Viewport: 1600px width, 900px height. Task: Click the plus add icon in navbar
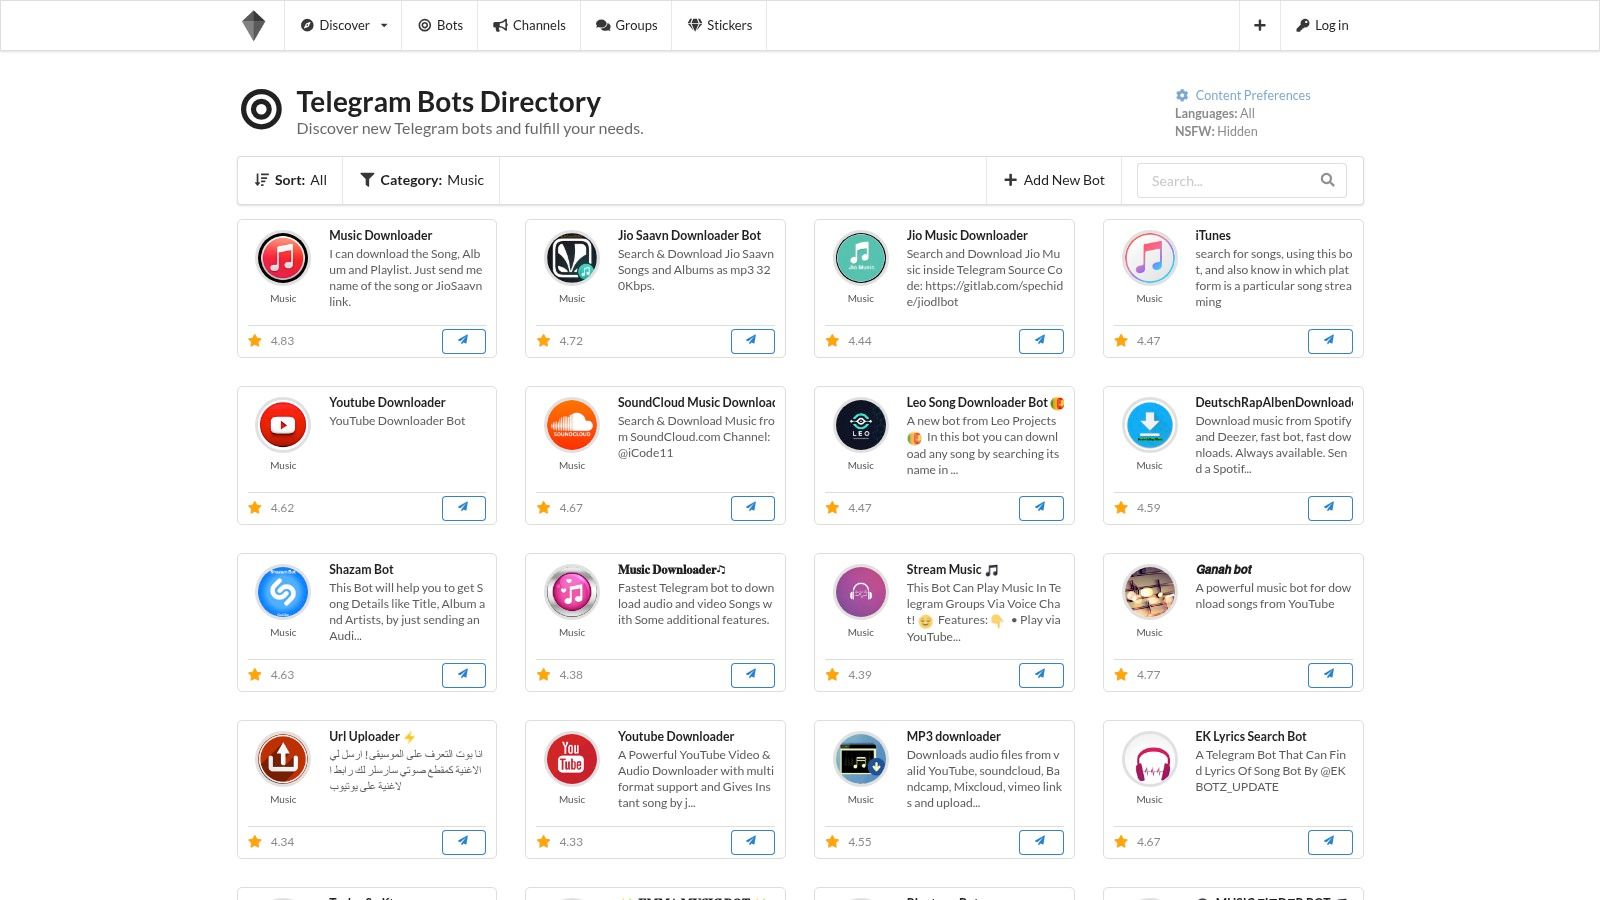pyautogui.click(x=1260, y=25)
